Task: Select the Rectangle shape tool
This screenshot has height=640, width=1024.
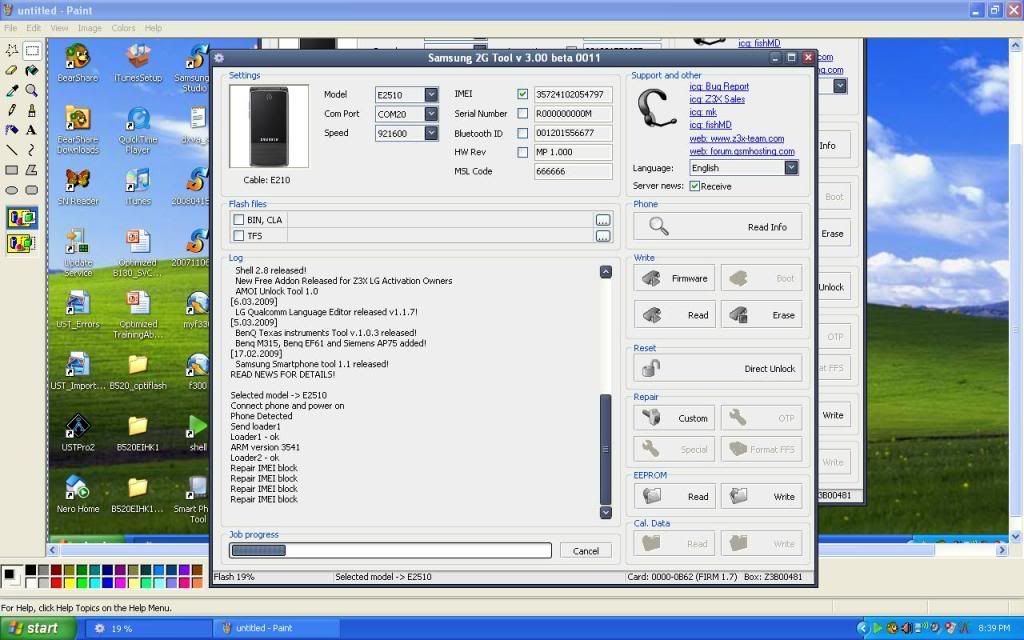Action: [x=12, y=170]
